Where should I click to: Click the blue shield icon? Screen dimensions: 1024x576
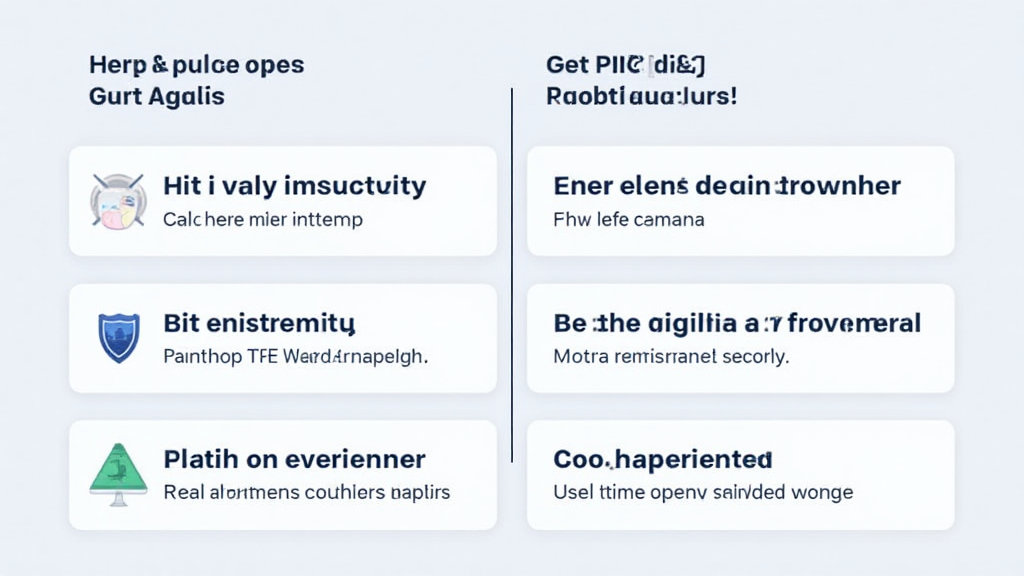click(118, 337)
